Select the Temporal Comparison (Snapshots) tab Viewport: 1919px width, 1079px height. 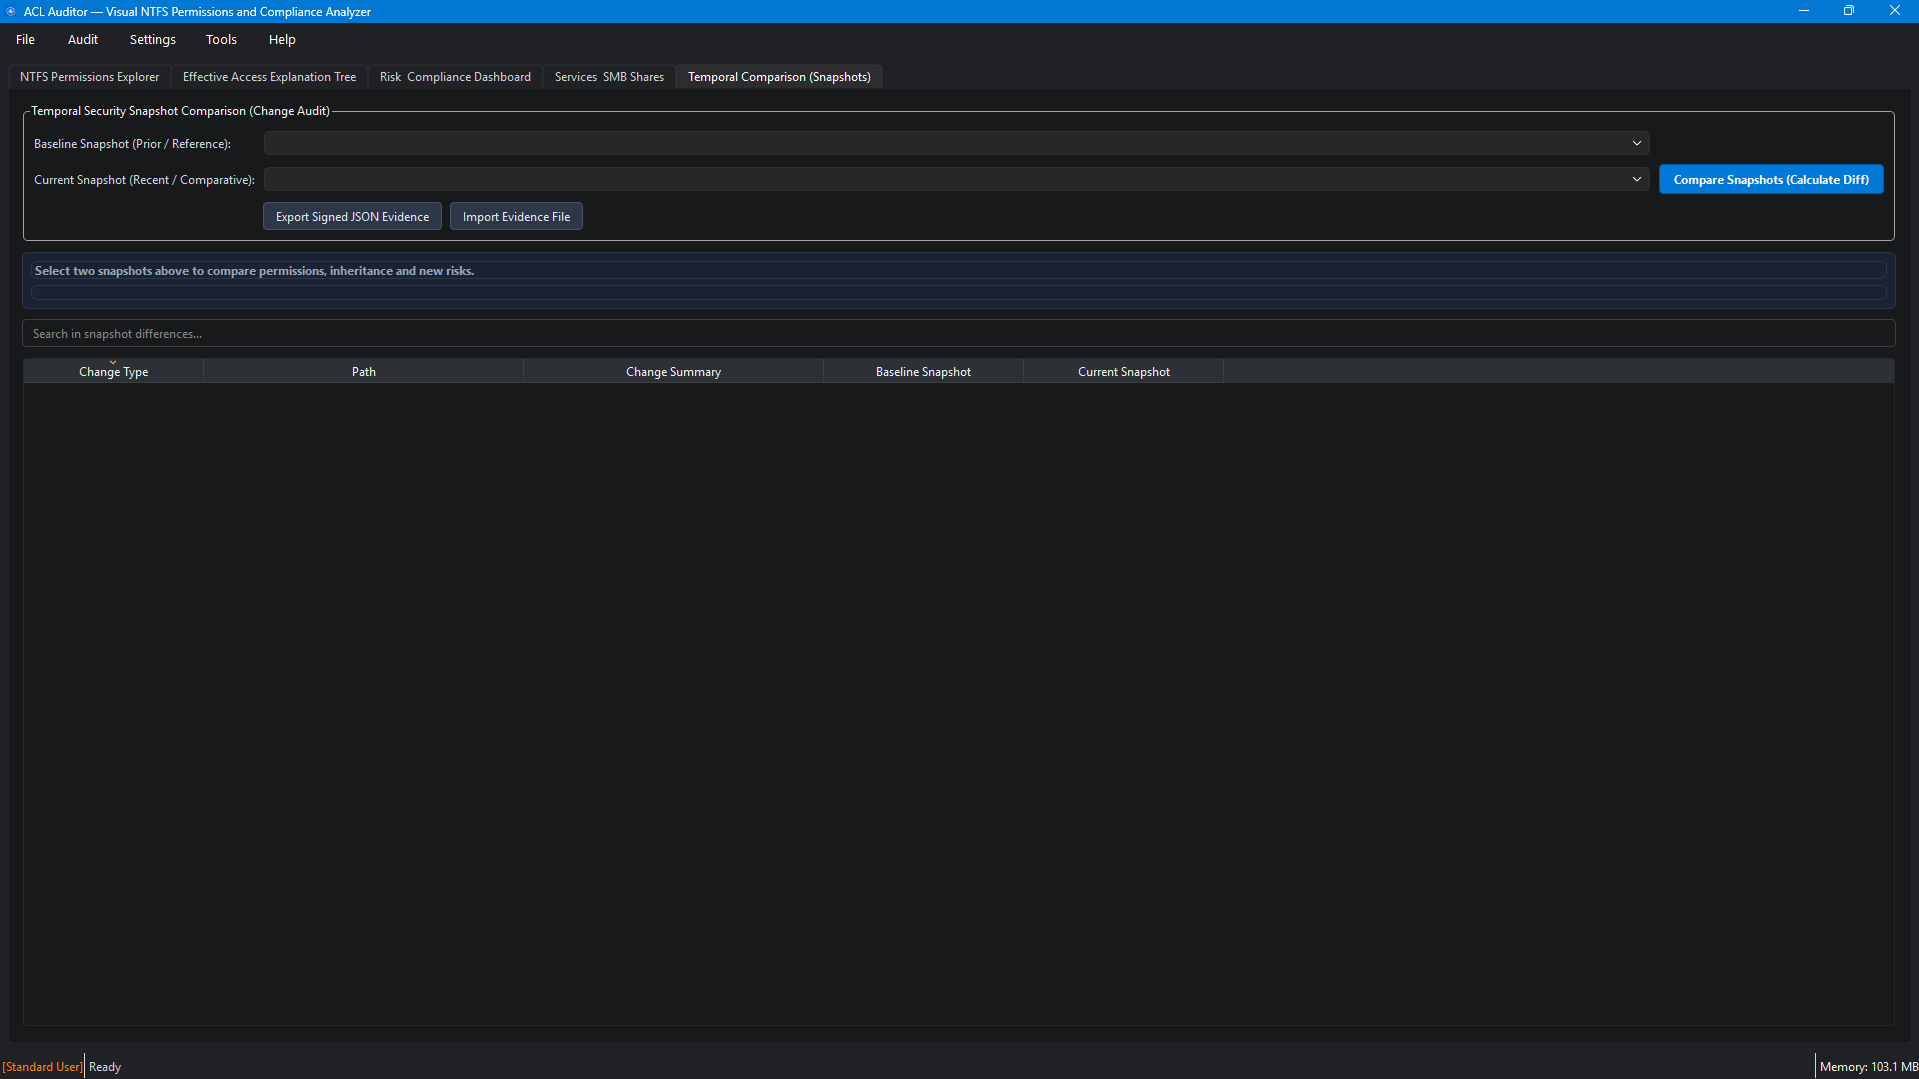point(779,77)
